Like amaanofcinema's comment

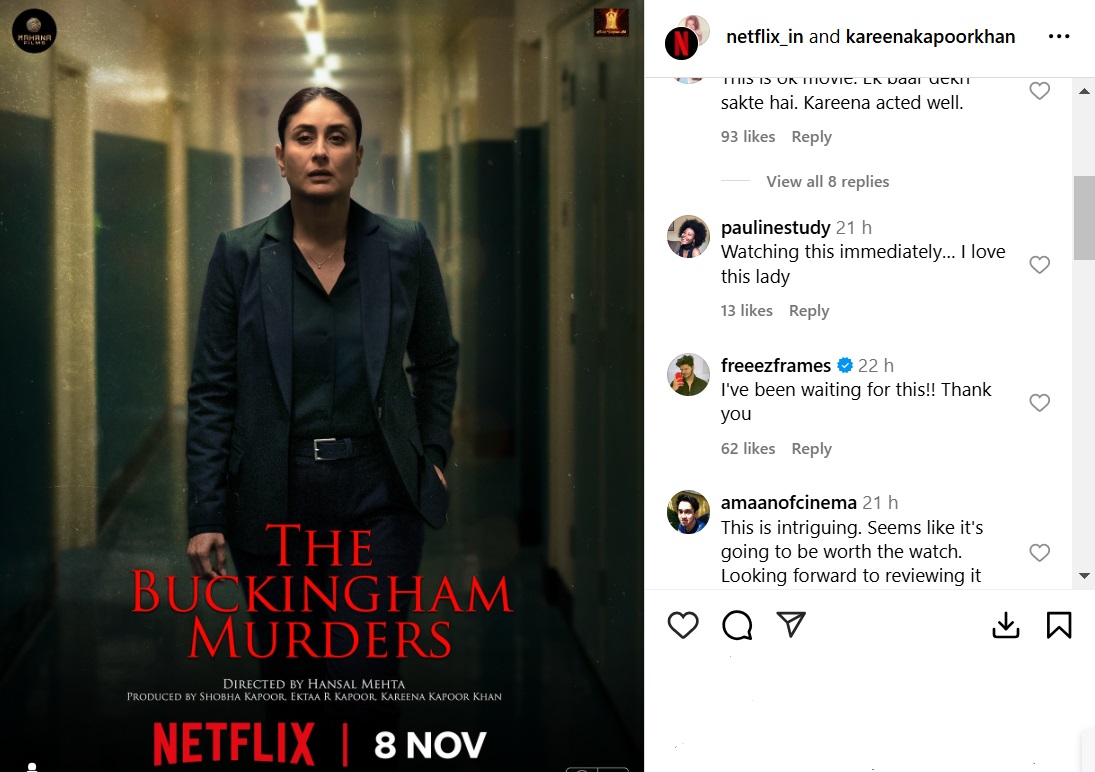(x=1039, y=552)
